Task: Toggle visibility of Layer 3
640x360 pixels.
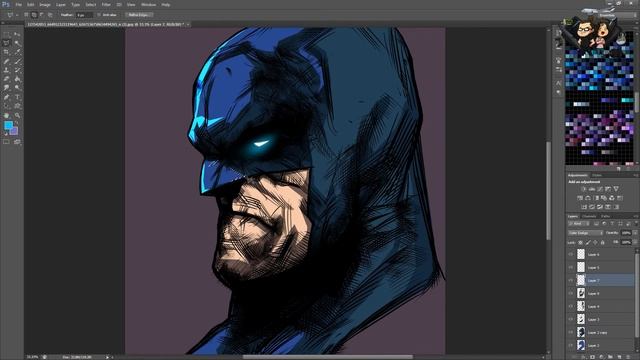Action: click(571, 320)
